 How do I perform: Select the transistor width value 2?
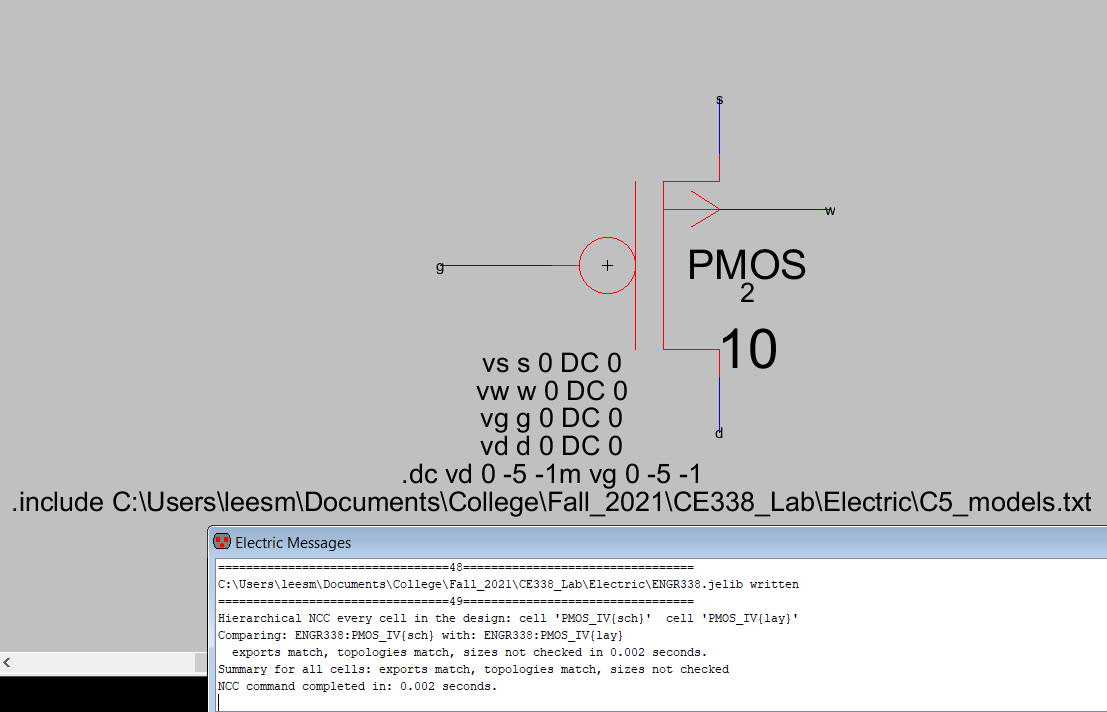click(x=747, y=293)
